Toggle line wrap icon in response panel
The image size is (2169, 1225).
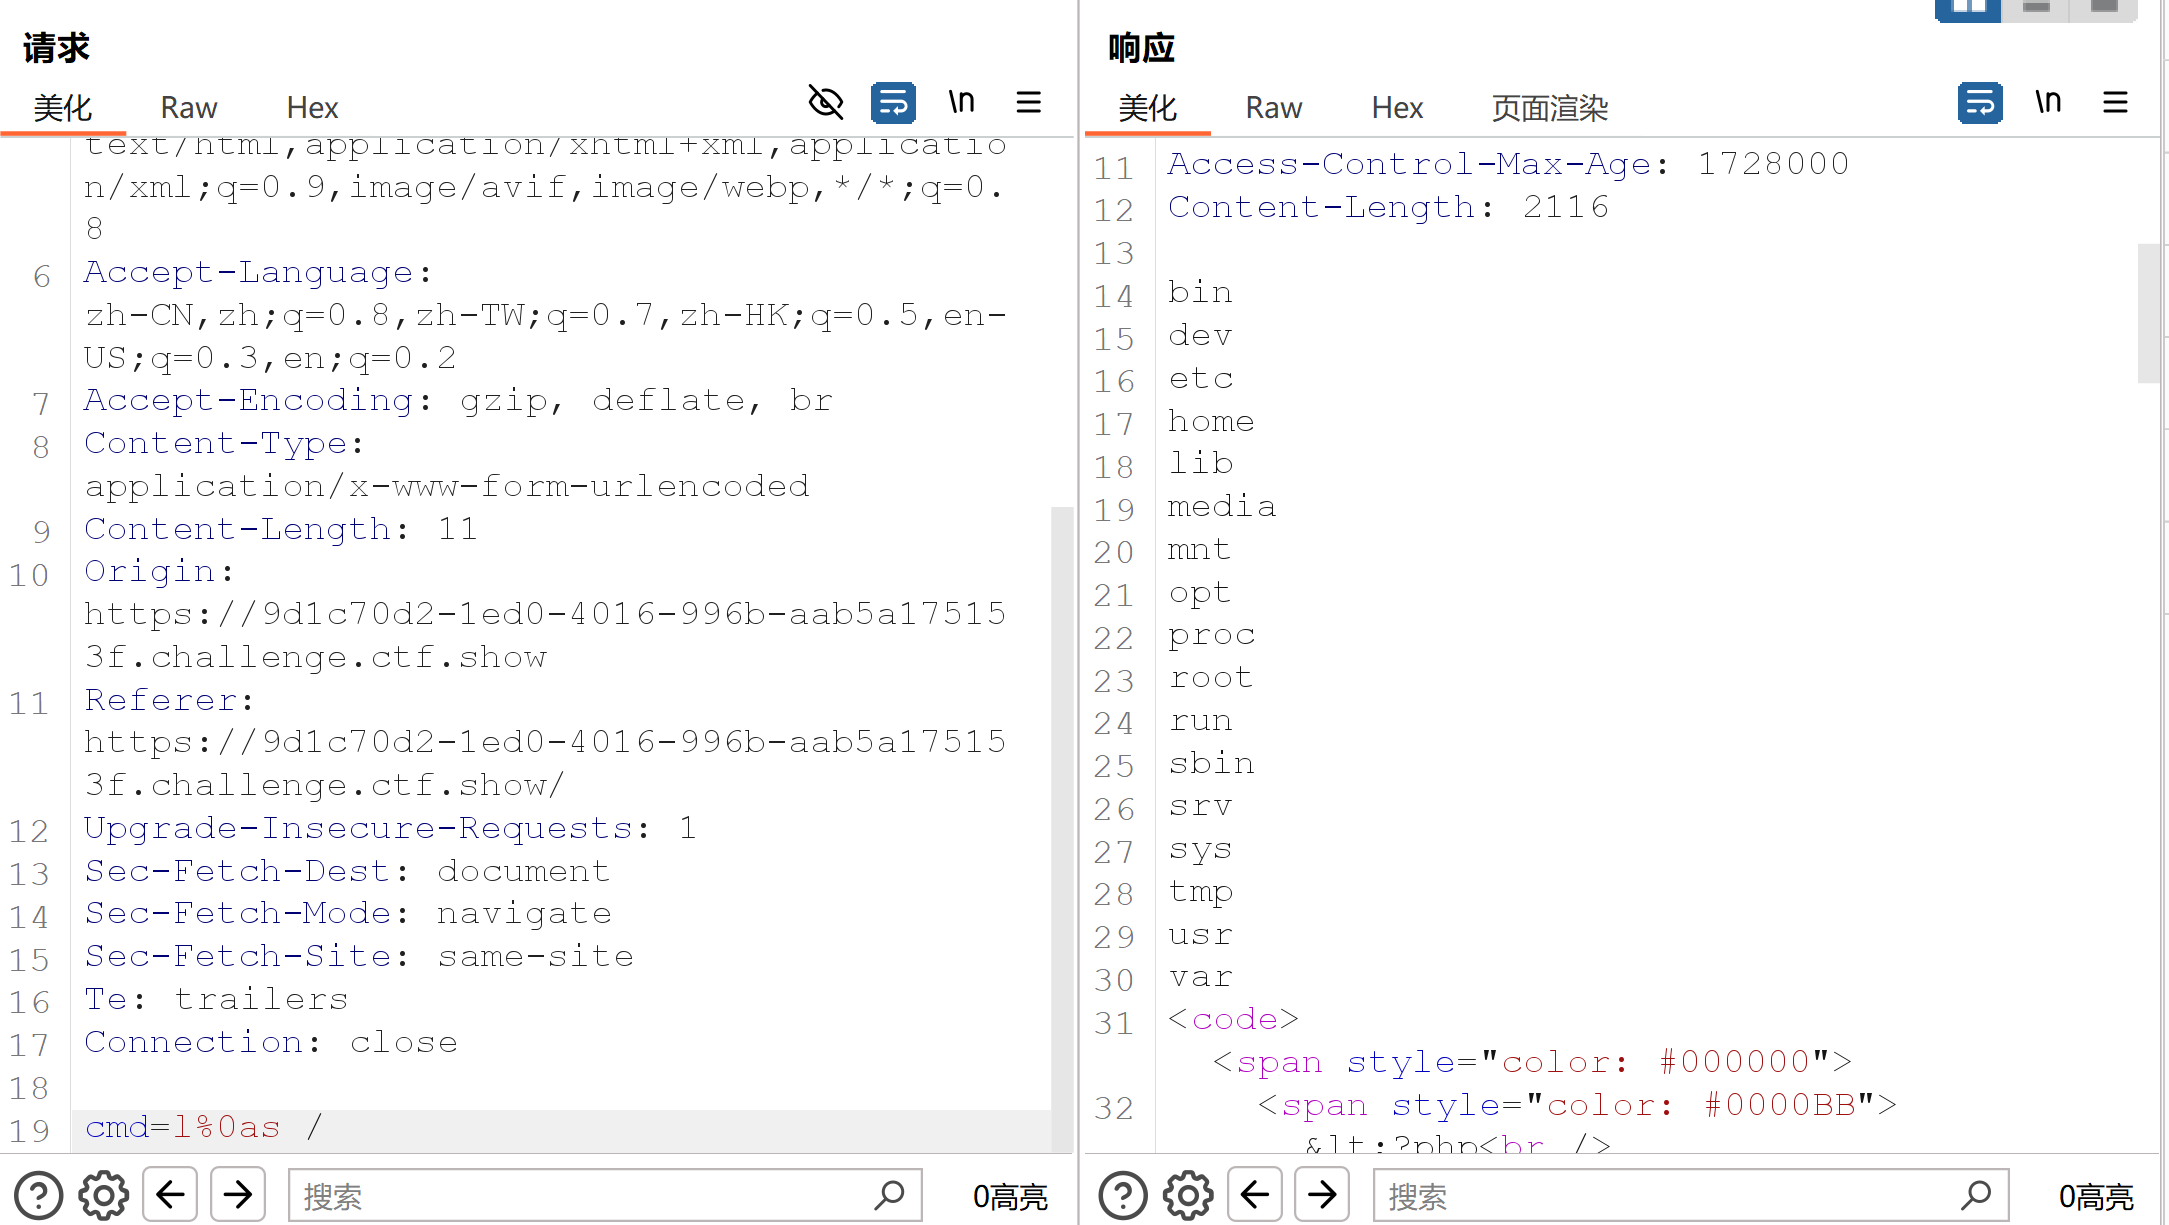tap(1980, 102)
